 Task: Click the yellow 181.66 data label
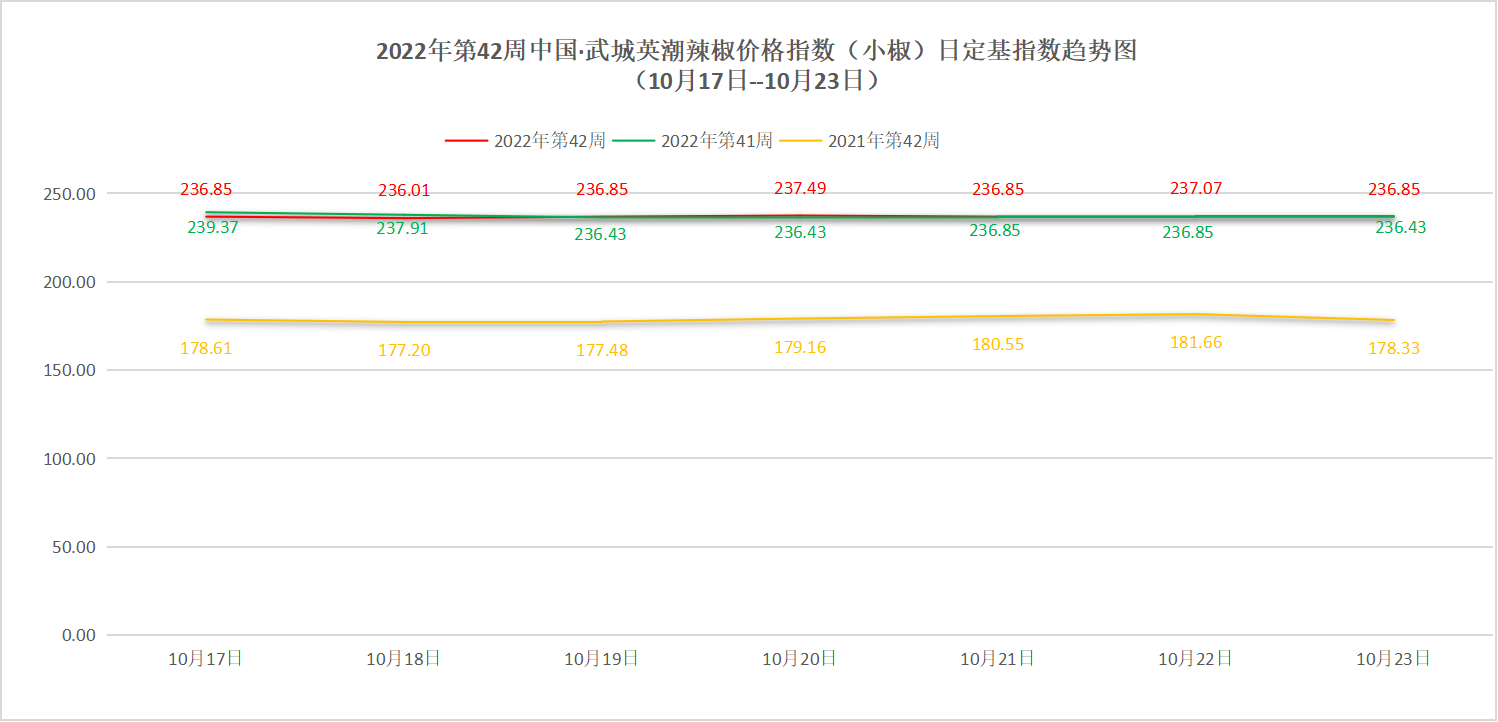pos(1196,342)
